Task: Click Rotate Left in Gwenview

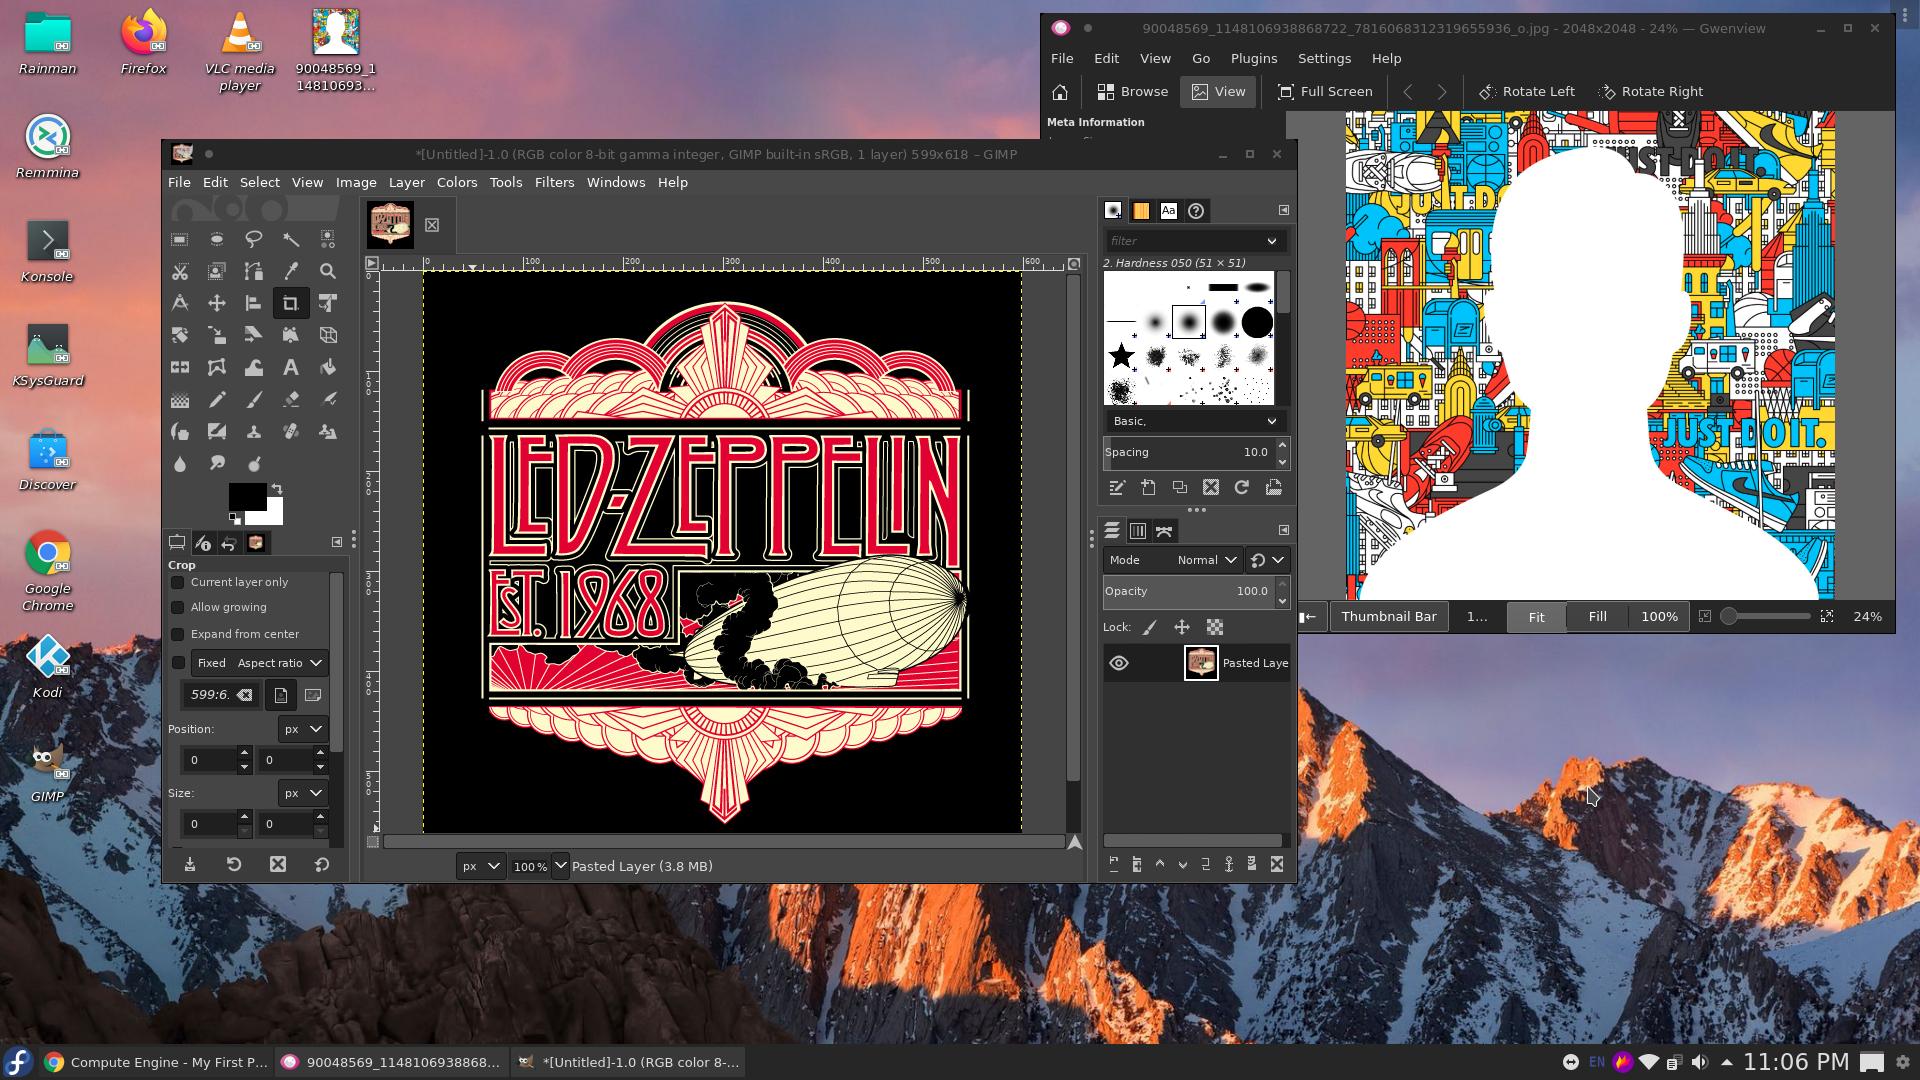Action: click(1527, 92)
